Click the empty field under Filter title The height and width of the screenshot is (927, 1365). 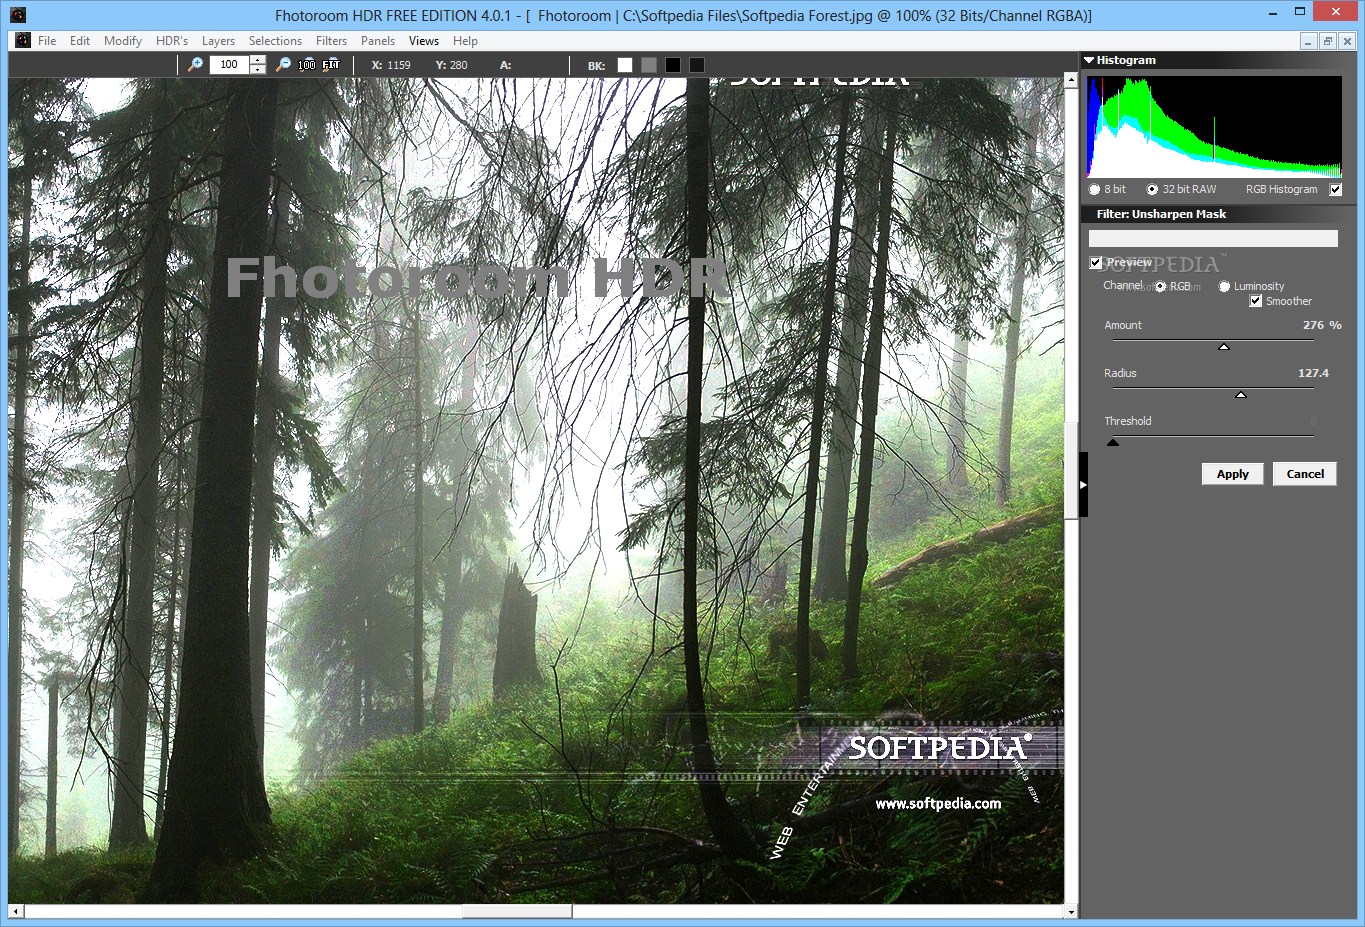click(x=1213, y=238)
